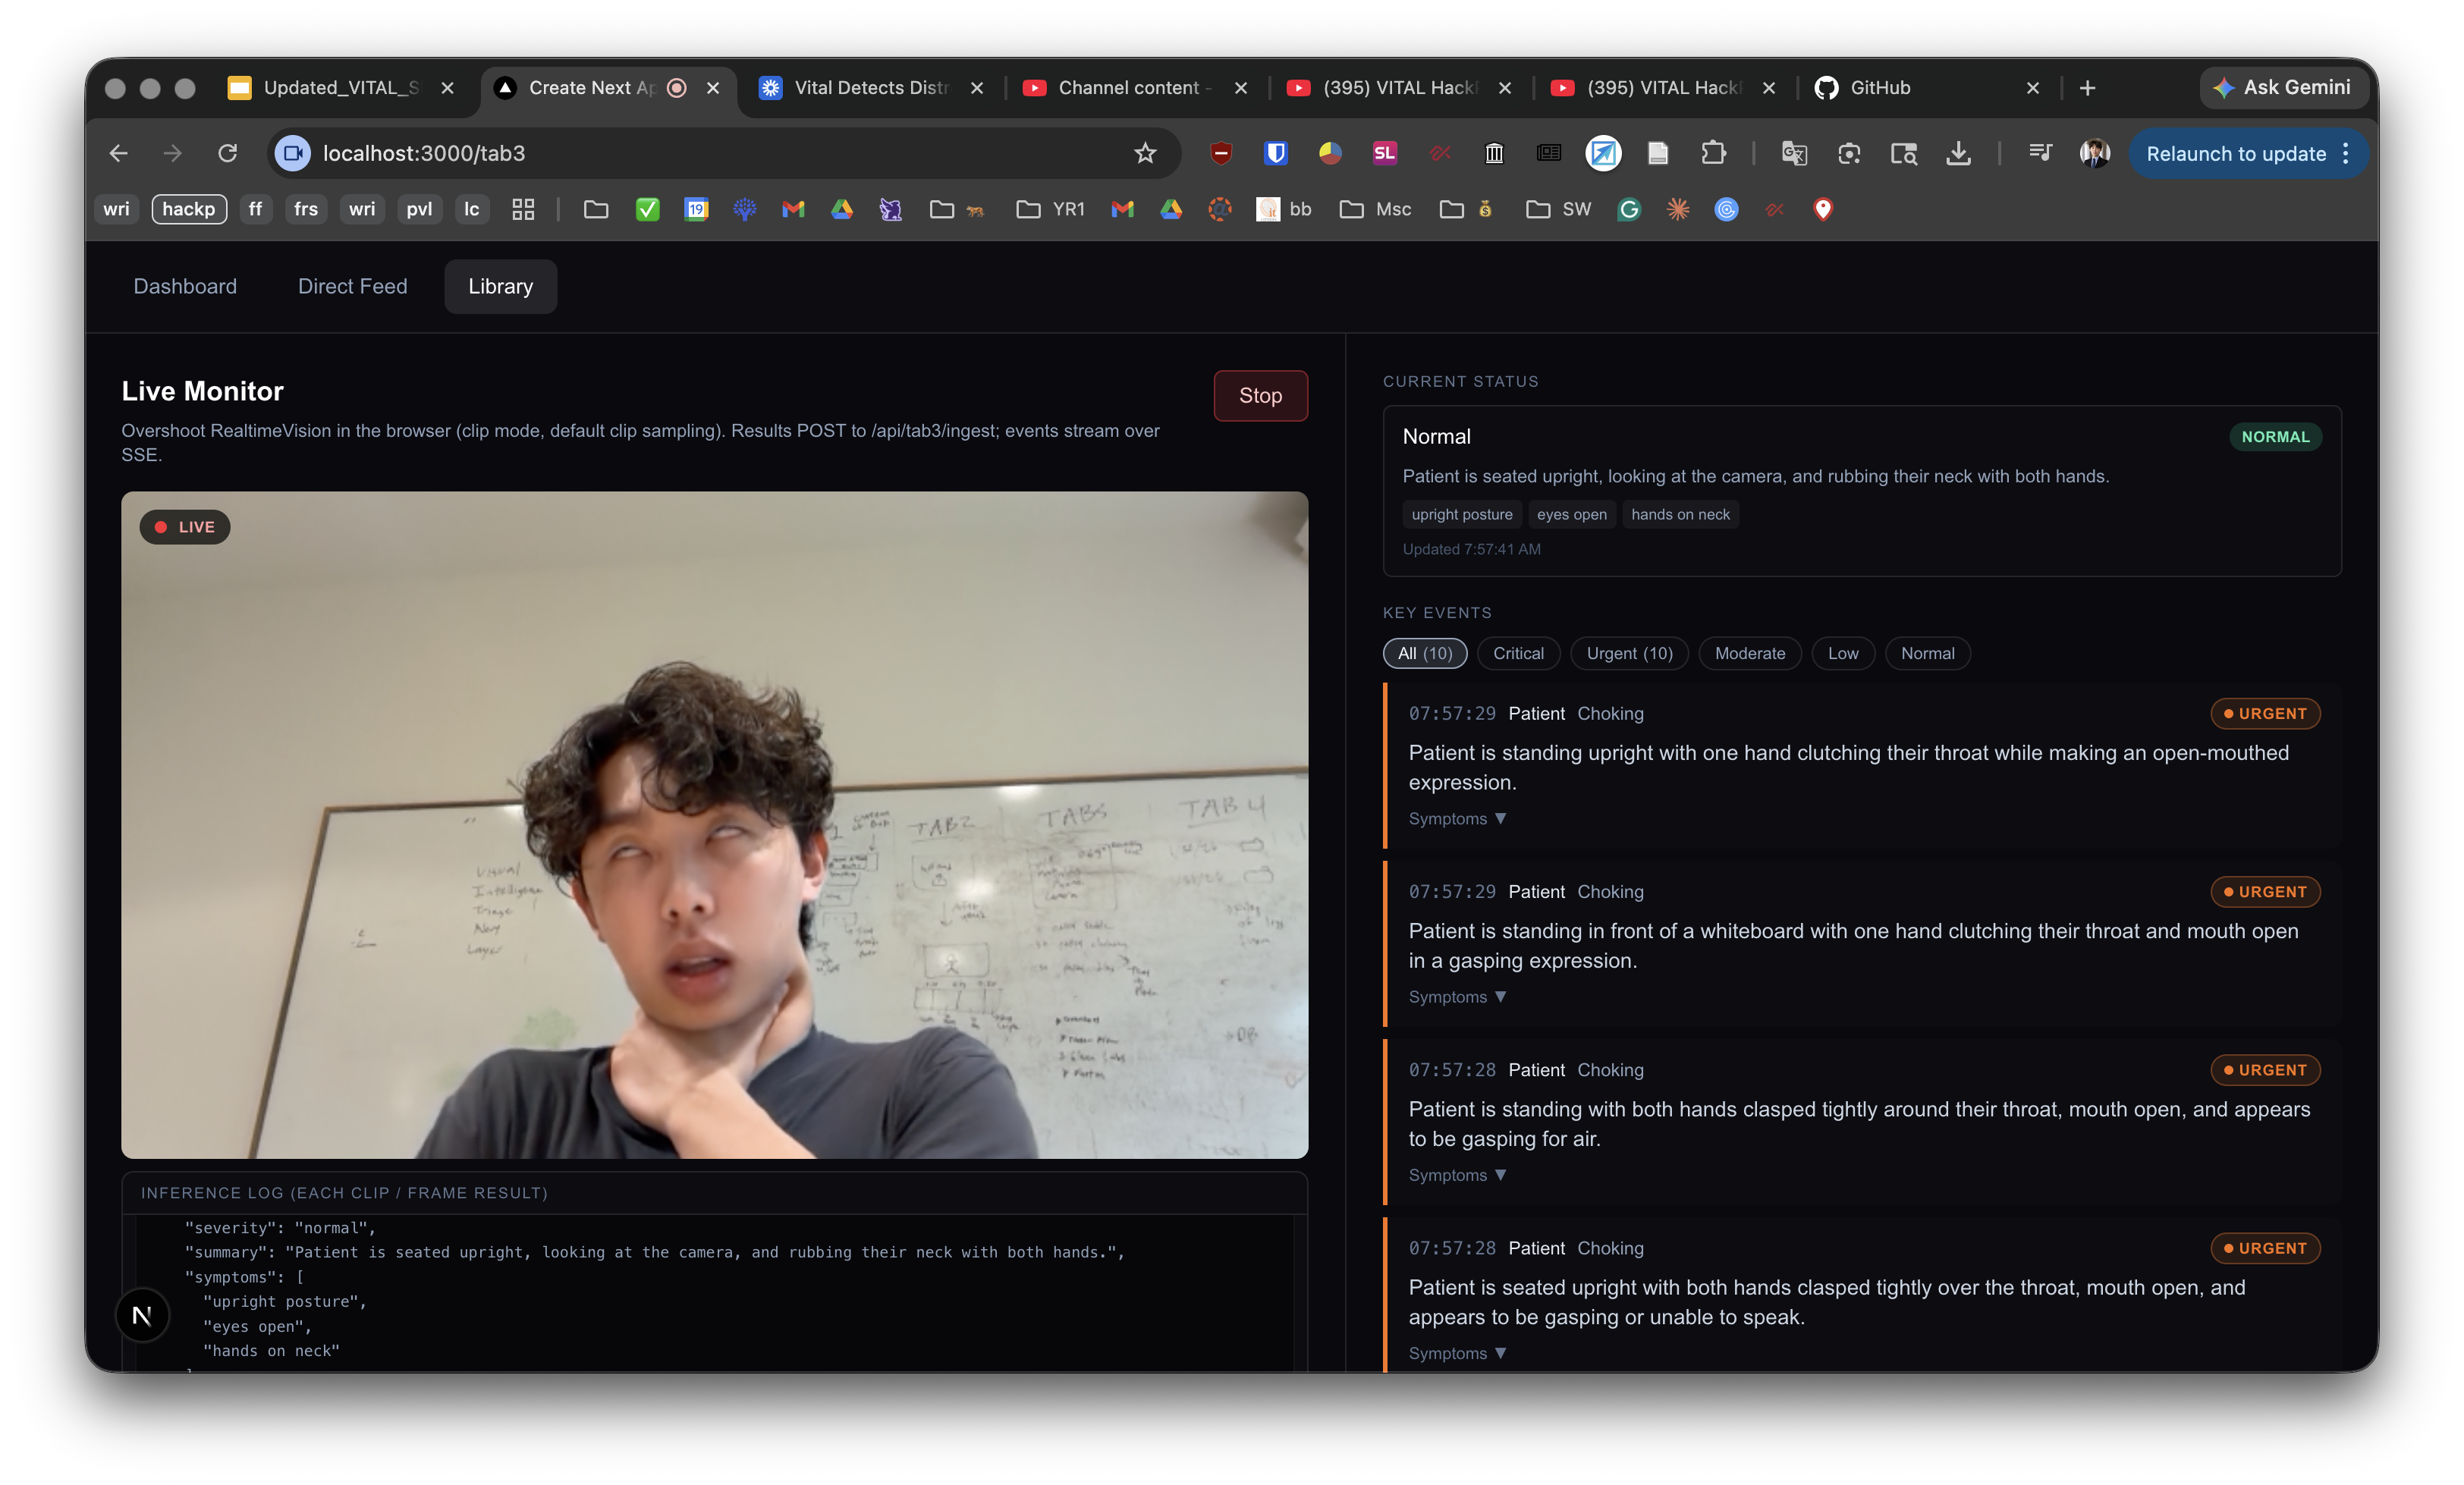Viewport: 2464px width, 1485px height.
Task: Expand Symptoms under whiteboard choking event
Action: tap(1457, 997)
